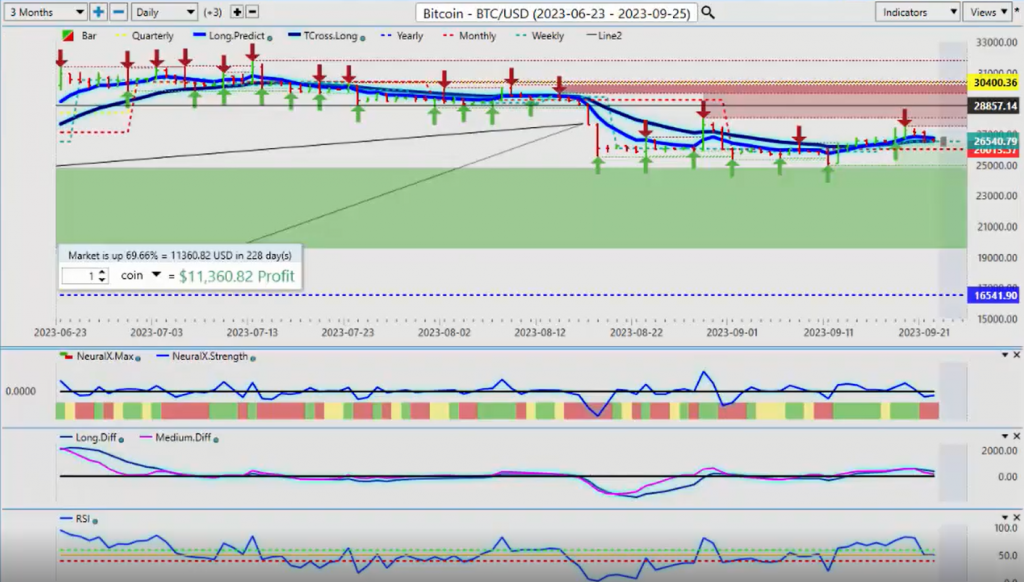Toggle the Monthly legend entry

(470, 36)
